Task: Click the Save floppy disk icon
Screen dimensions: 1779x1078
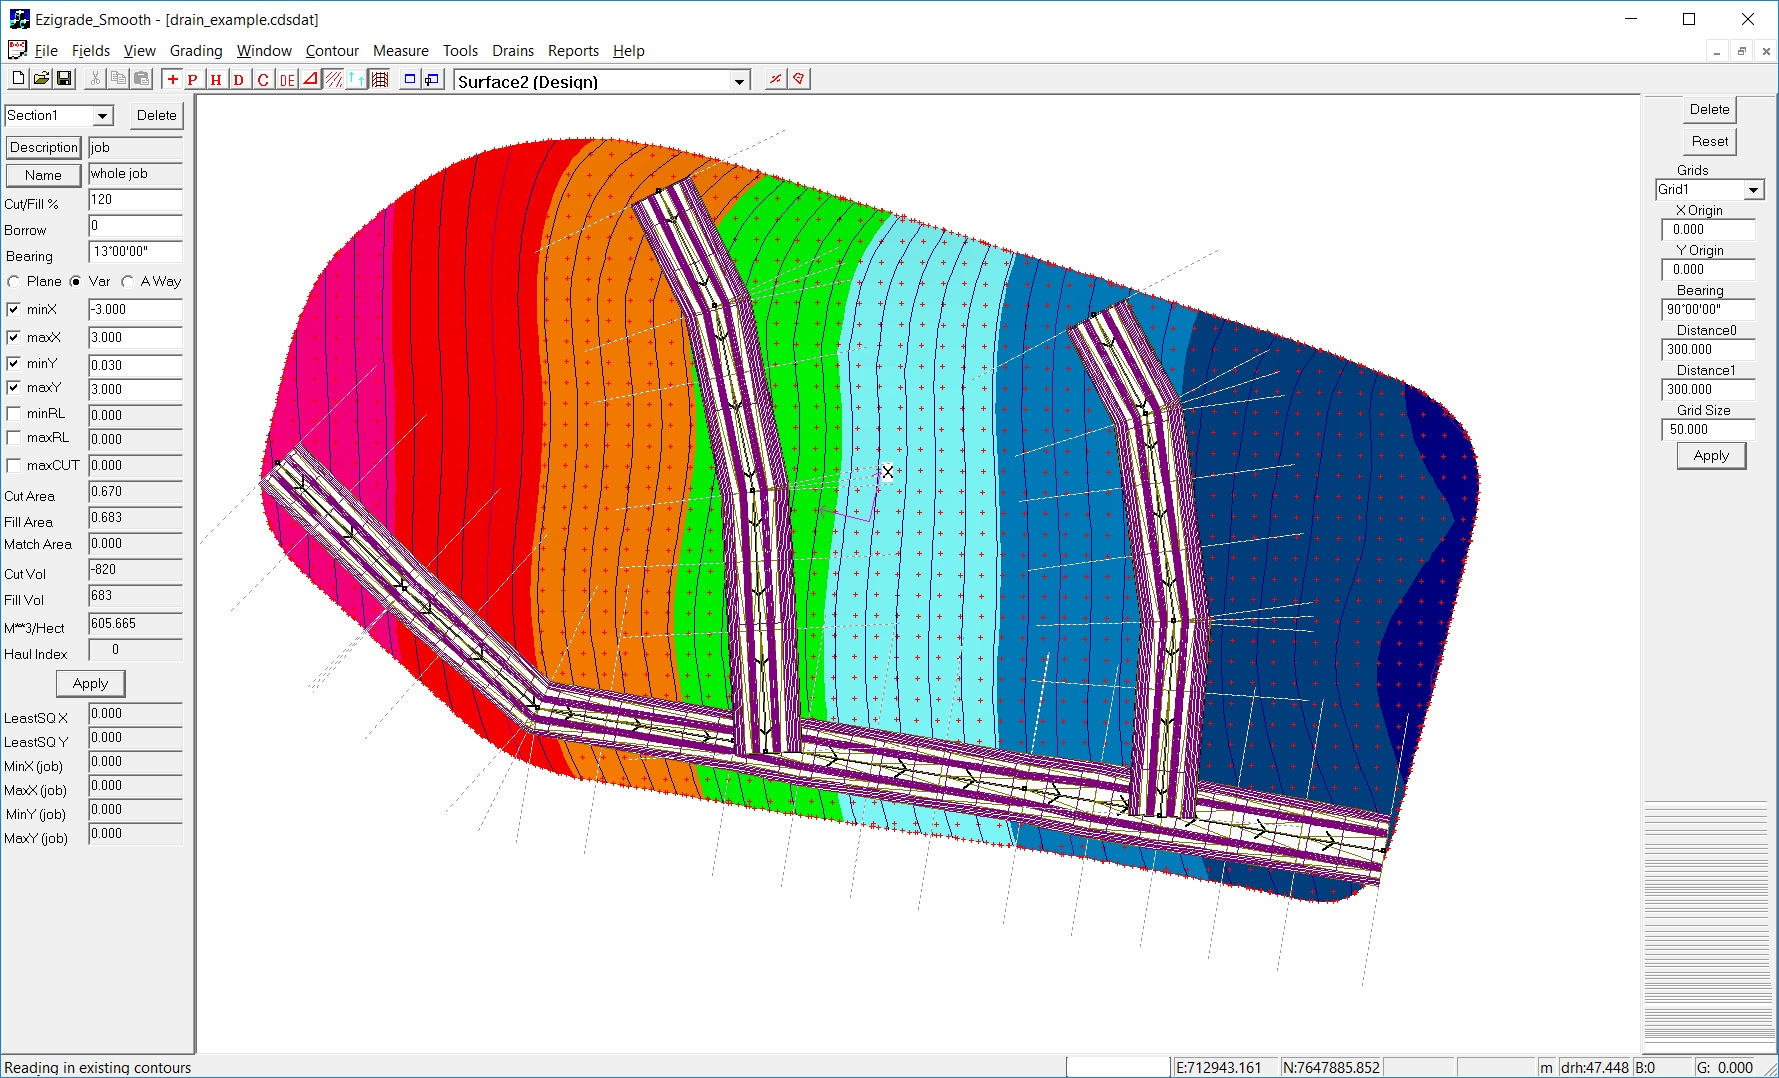Action: (64, 79)
